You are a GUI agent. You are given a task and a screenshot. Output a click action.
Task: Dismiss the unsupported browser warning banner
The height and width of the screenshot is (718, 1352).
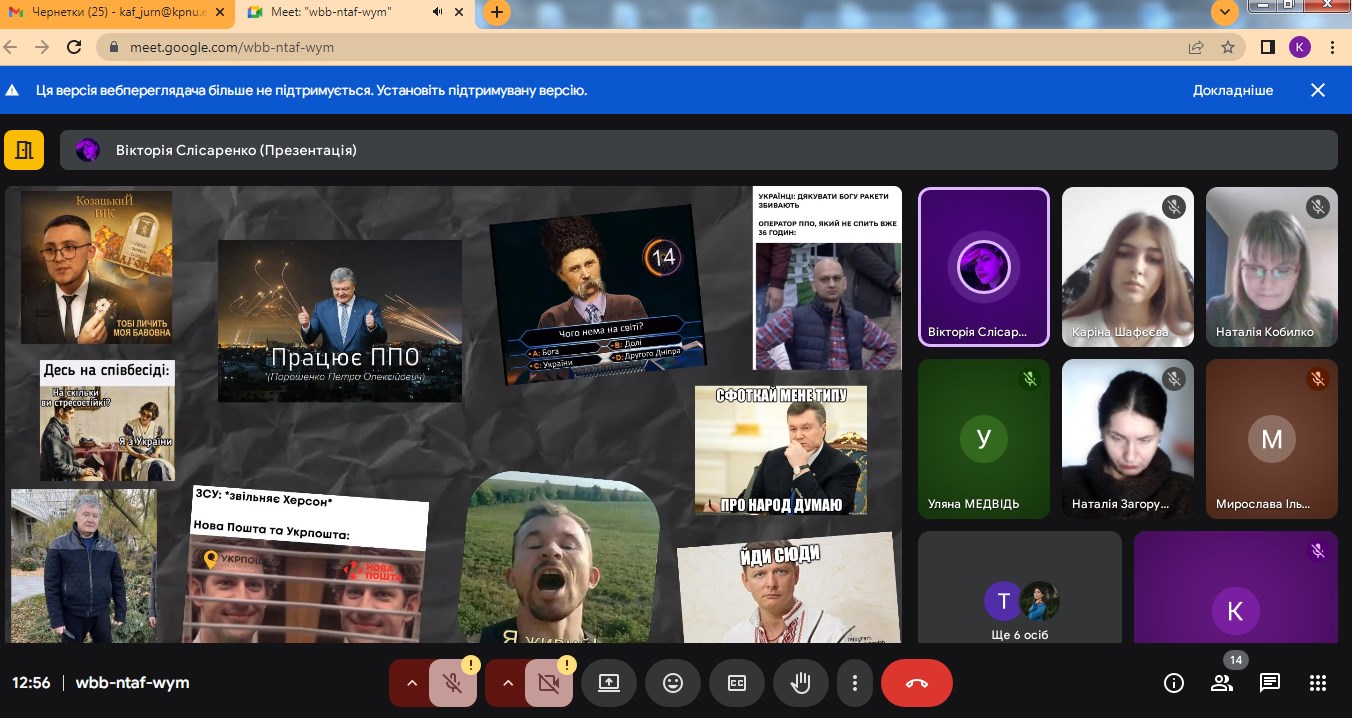pyautogui.click(x=1318, y=90)
